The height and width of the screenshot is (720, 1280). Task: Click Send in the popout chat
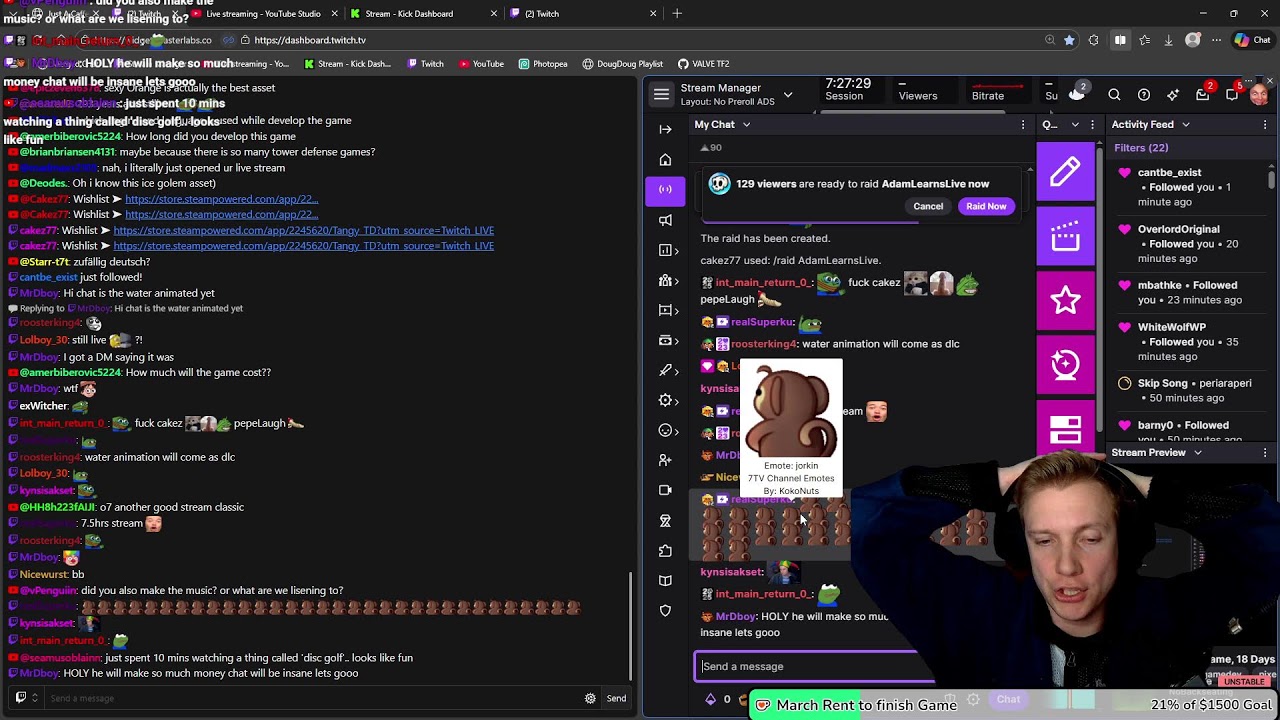click(x=616, y=698)
